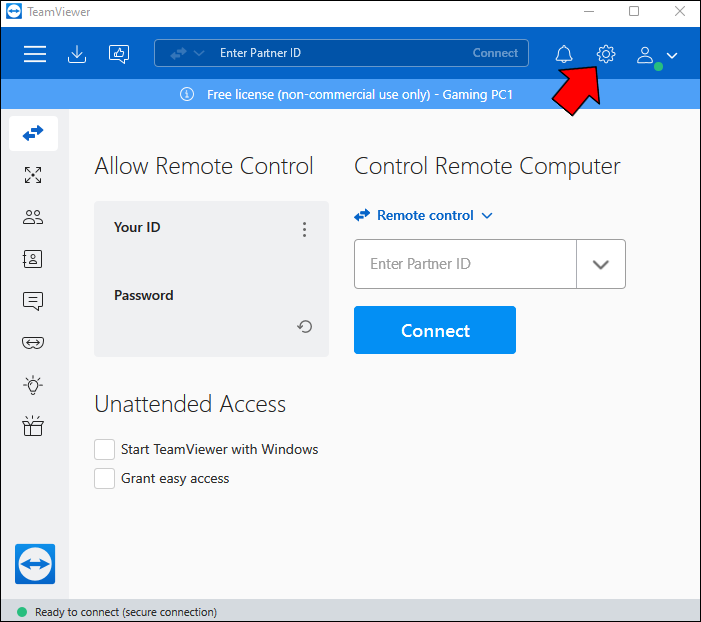Open the Chat sidebar icon
Viewport: 701px width, 622px height.
click(33, 301)
